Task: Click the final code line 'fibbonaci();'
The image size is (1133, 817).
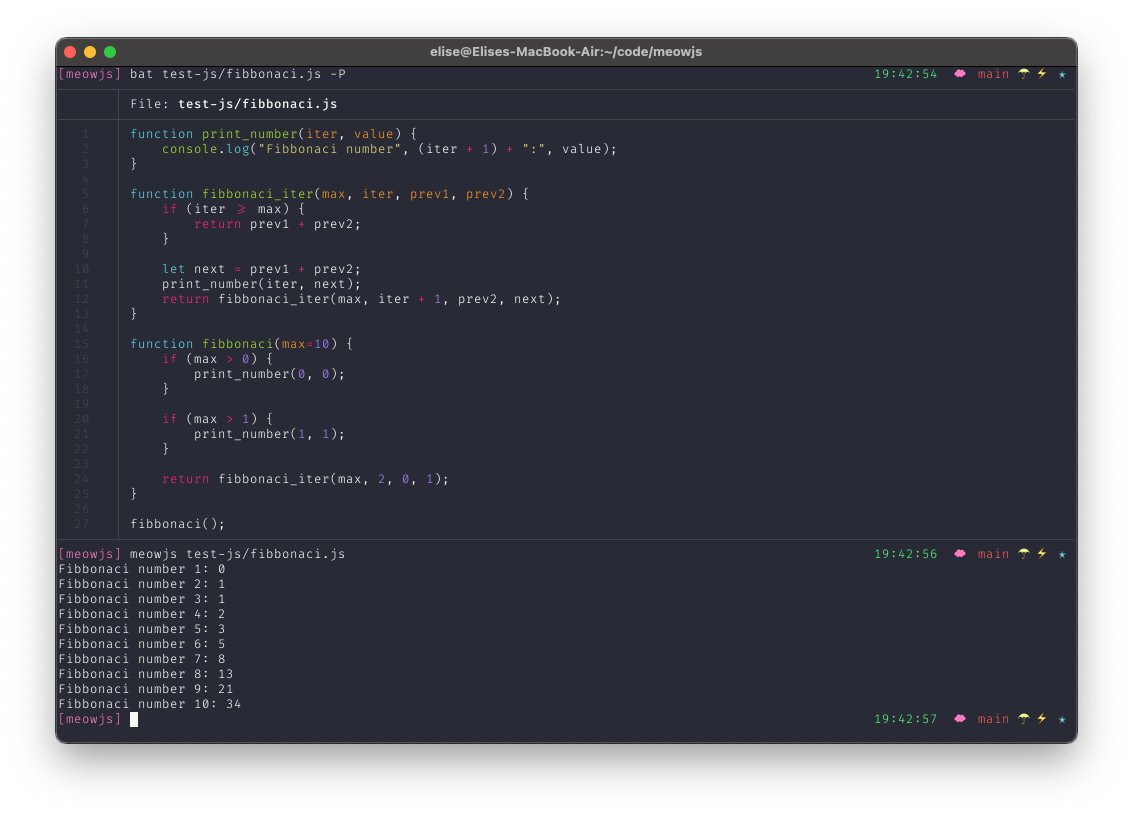Action: 177,524
